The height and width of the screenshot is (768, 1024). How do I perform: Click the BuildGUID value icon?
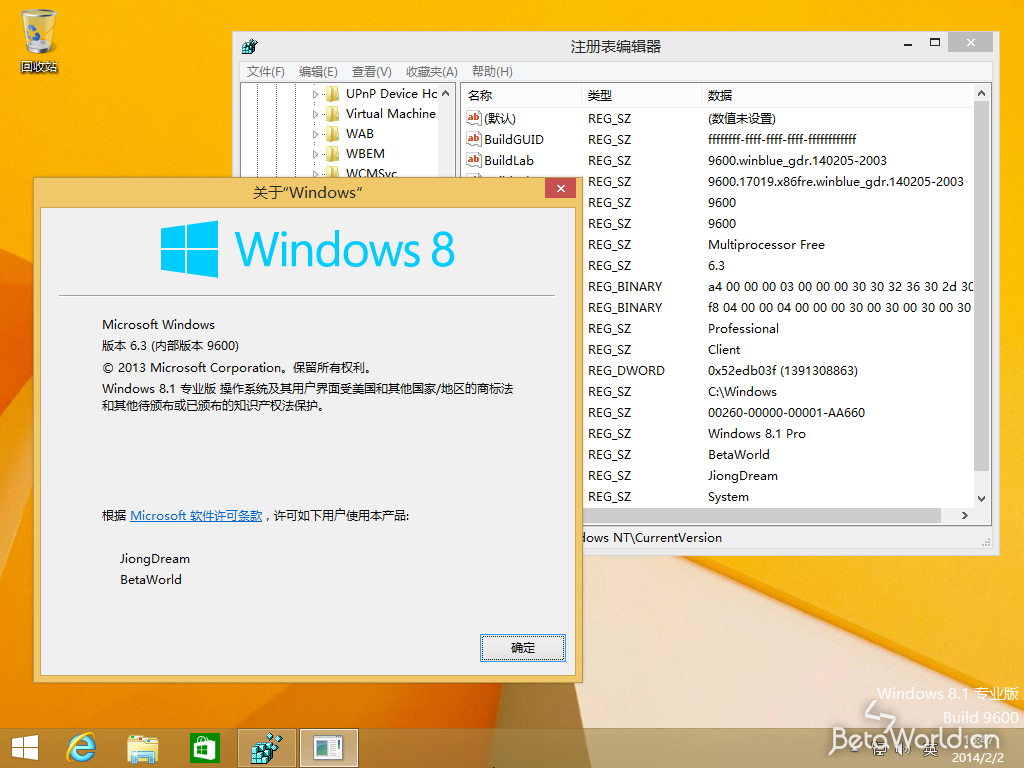pos(474,139)
